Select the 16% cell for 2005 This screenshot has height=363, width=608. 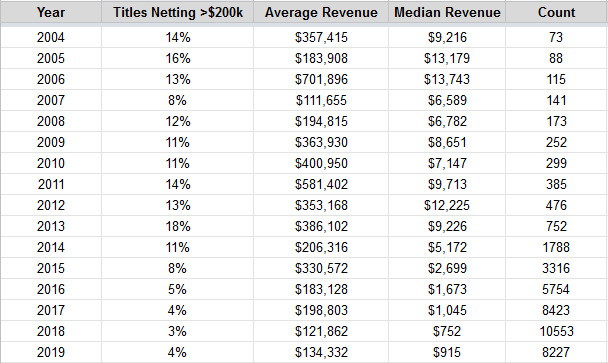[x=178, y=58]
